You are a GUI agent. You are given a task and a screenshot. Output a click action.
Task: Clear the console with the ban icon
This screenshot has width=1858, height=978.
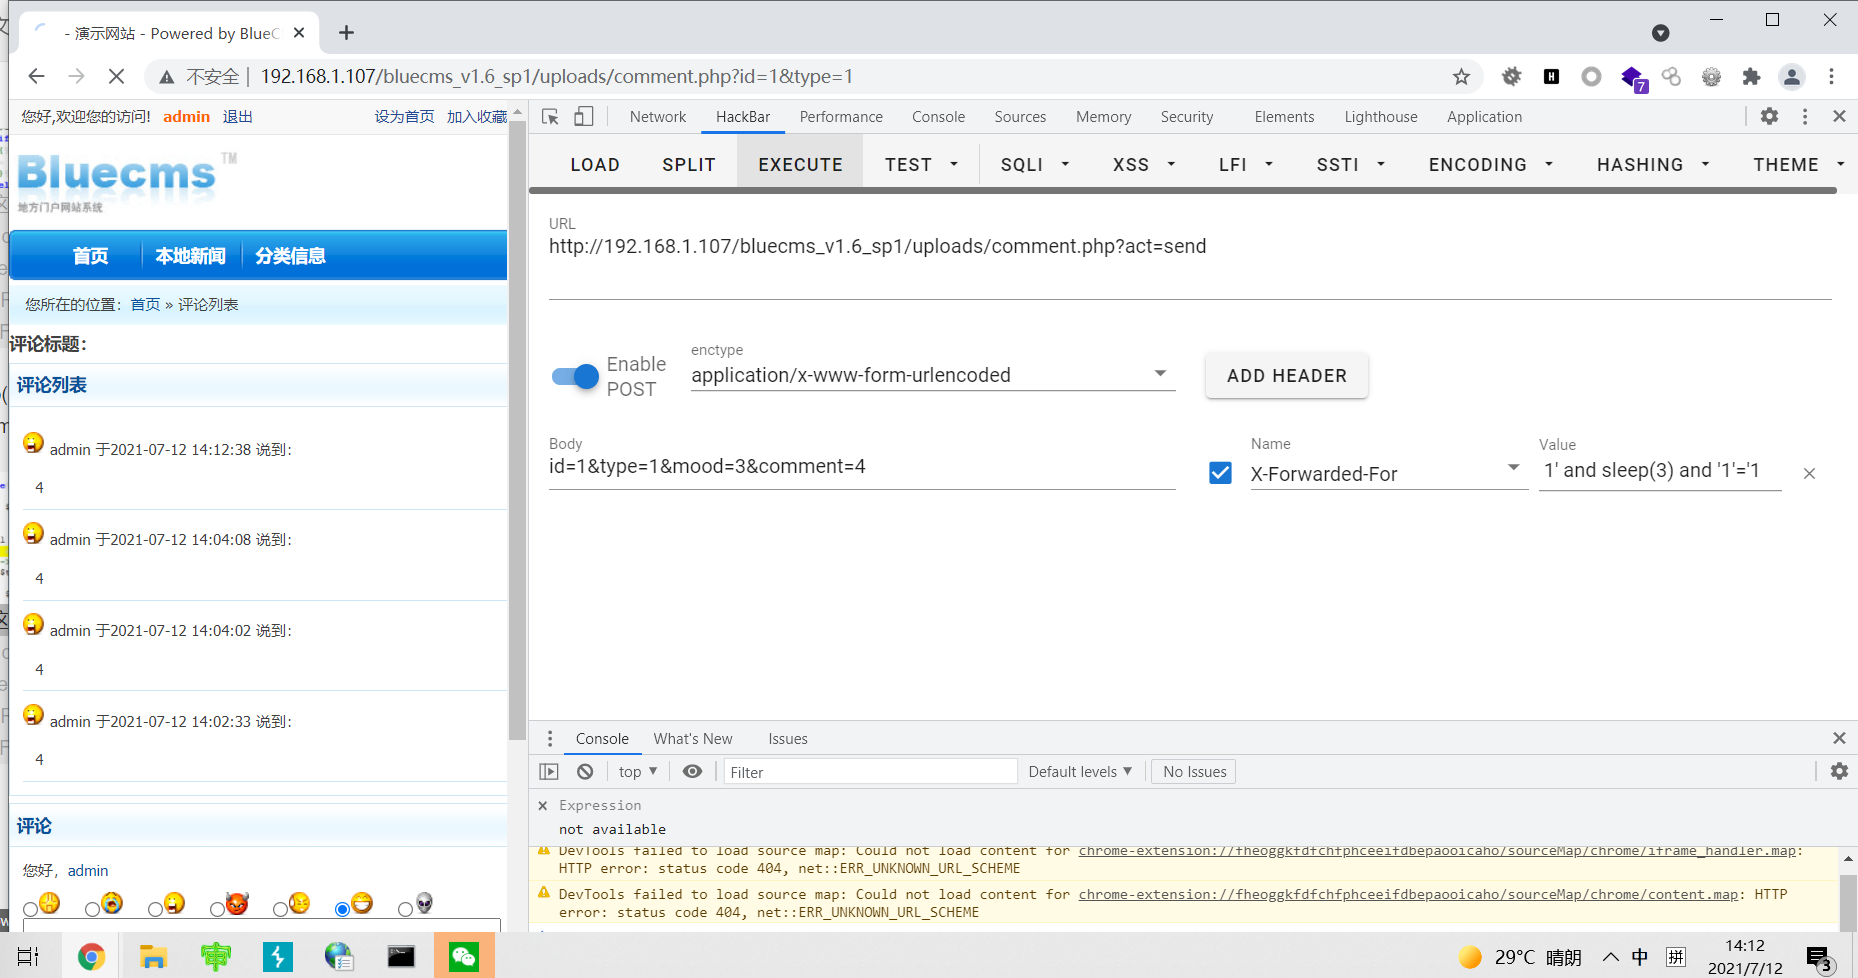(x=585, y=771)
